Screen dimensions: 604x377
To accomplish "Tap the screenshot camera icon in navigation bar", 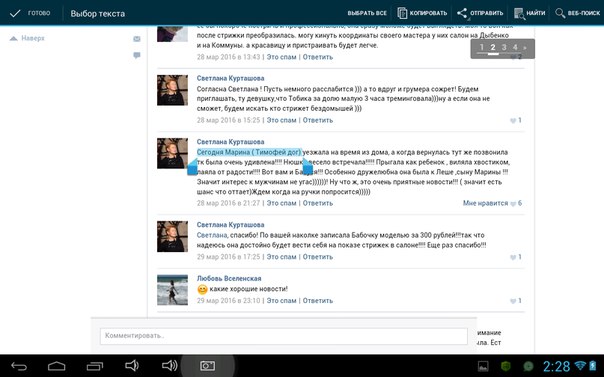I will (x=208, y=366).
